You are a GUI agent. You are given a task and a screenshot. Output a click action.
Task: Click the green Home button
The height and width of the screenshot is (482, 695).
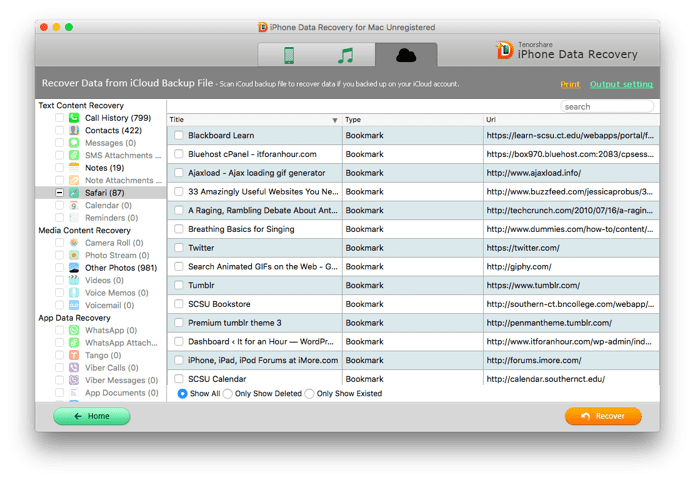point(92,416)
